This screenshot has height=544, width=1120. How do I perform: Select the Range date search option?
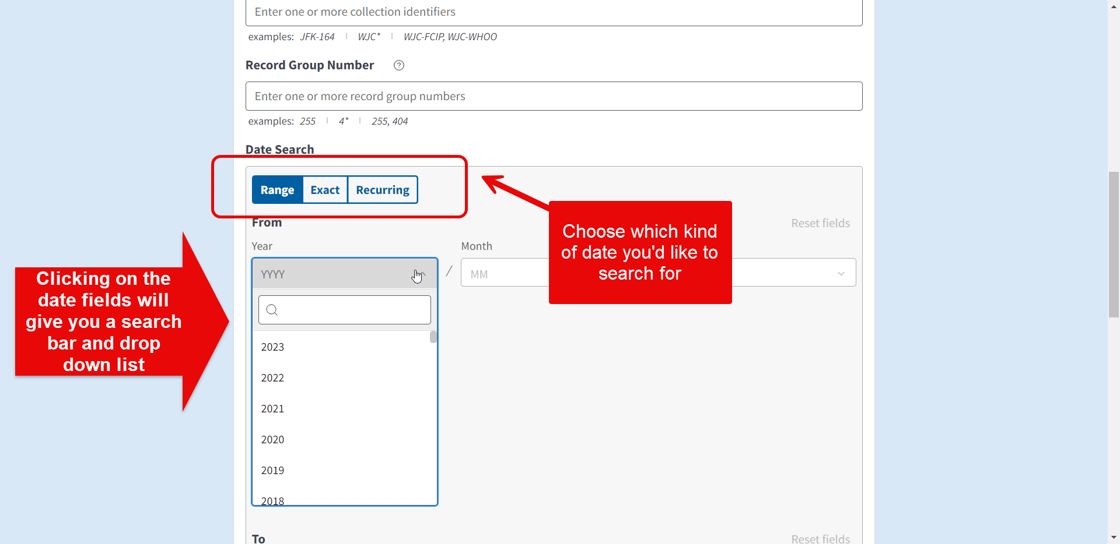pos(277,190)
